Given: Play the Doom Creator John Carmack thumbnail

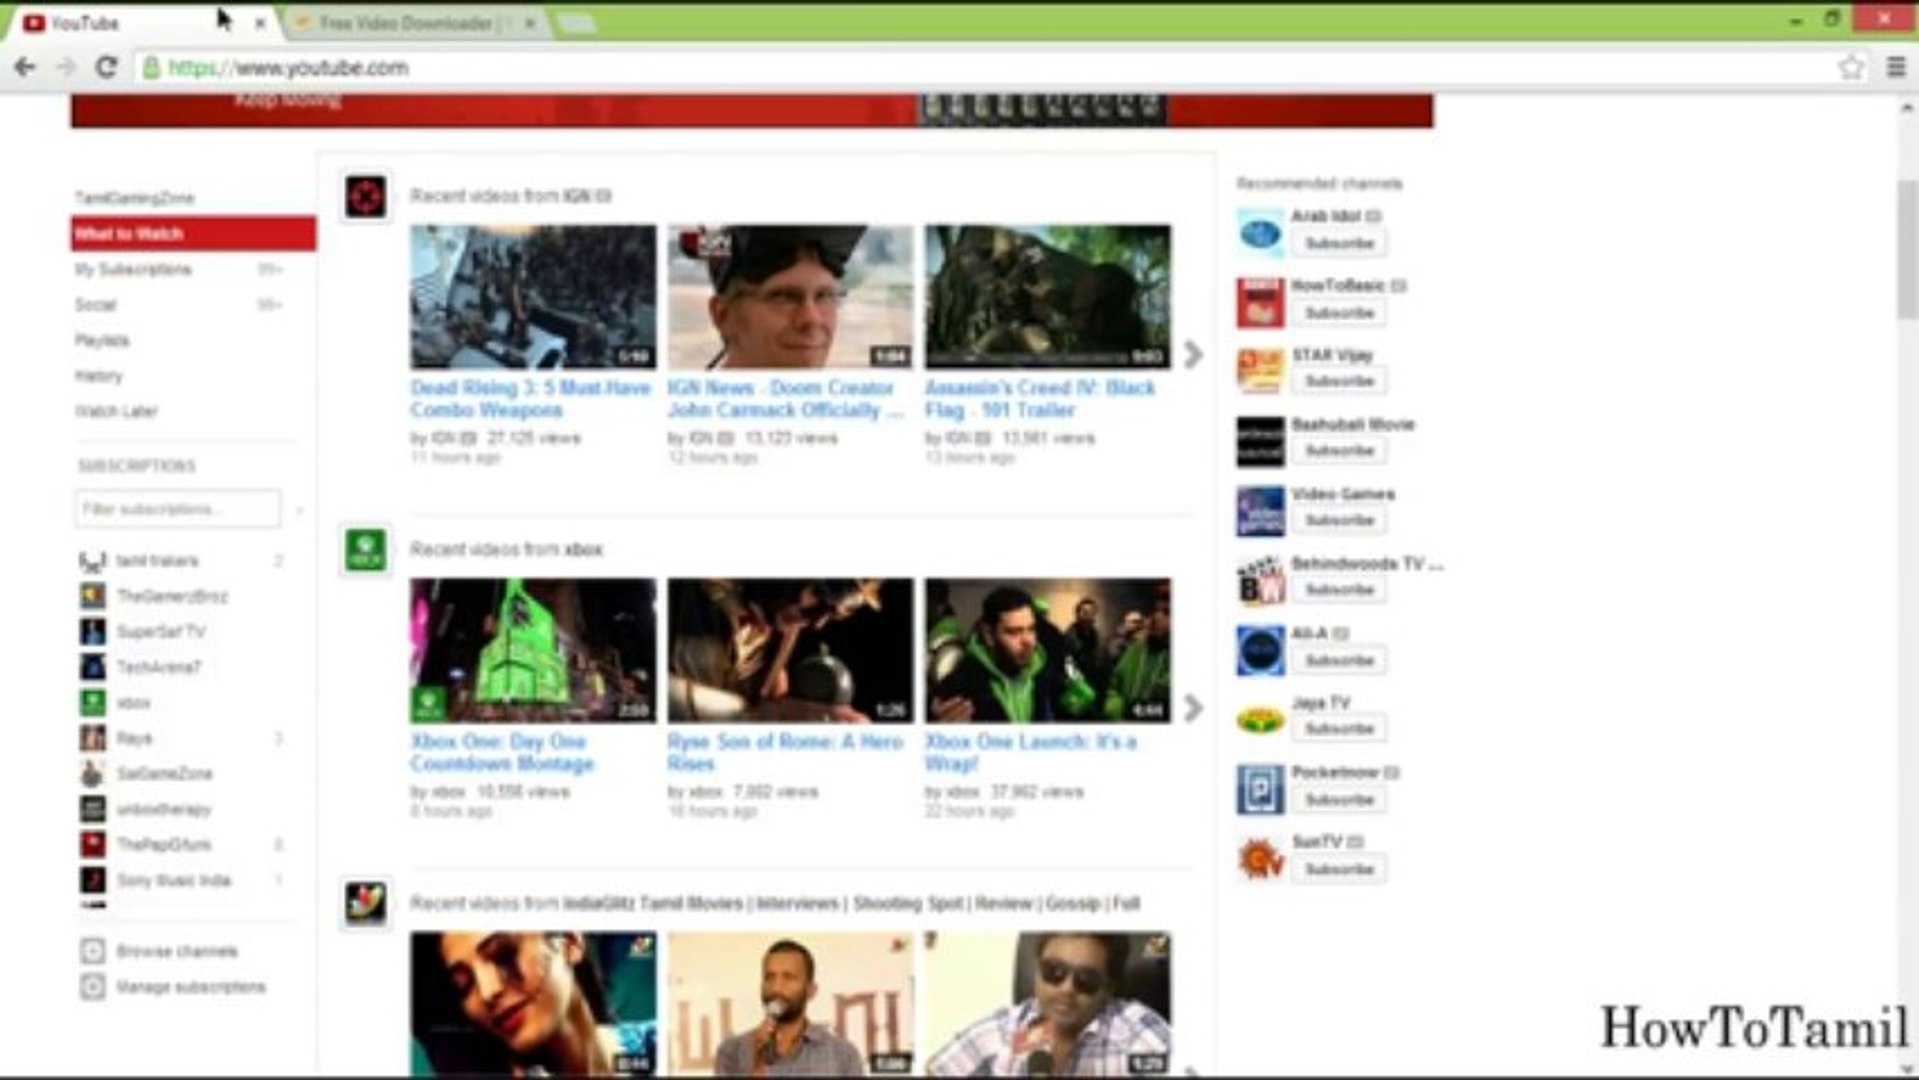Looking at the screenshot, I should pos(790,297).
